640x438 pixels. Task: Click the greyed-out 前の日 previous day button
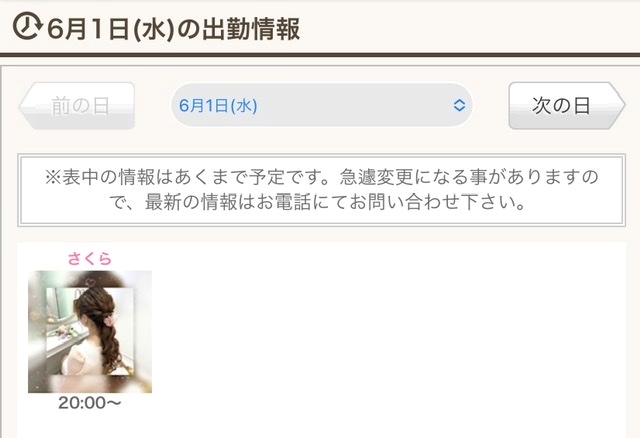(x=77, y=106)
